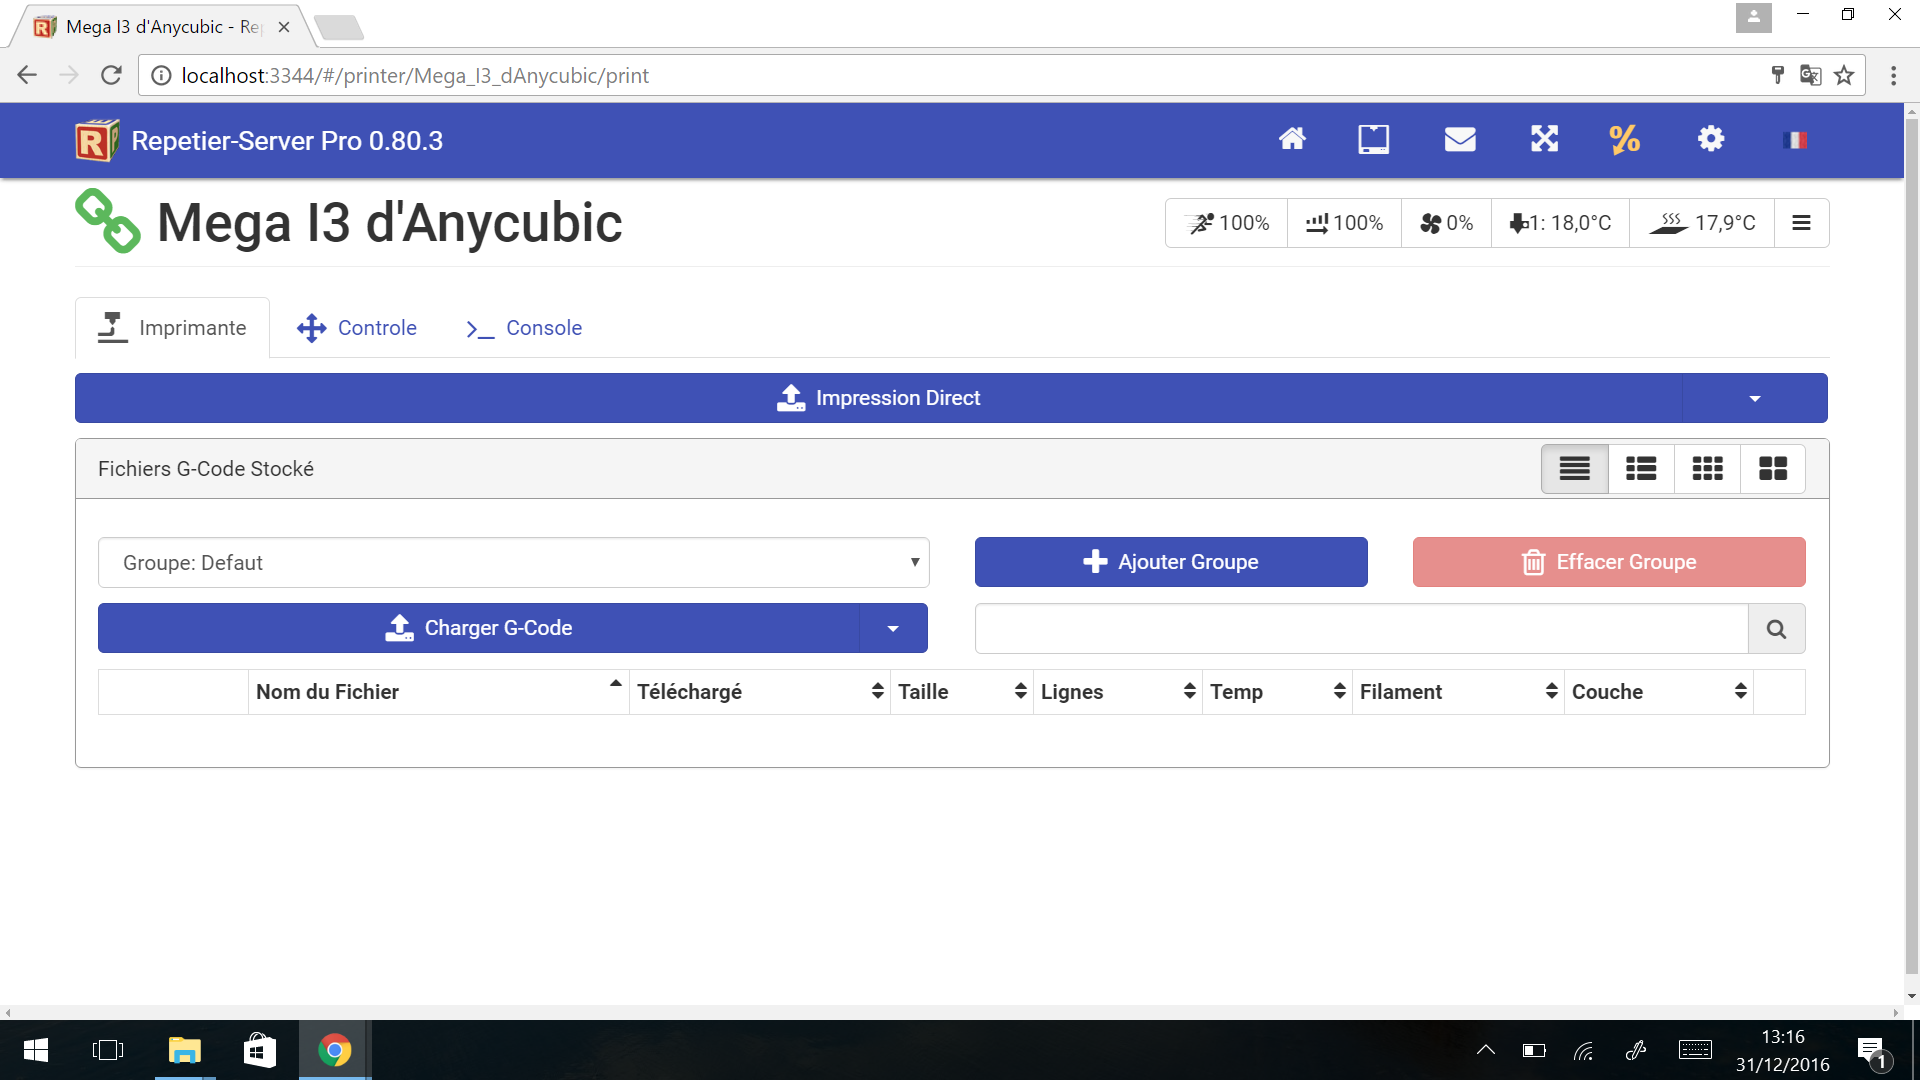The width and height of the screenshot is (1920, 1080).
Task: Bookmark page with star icon
Action: point(1844,75)
